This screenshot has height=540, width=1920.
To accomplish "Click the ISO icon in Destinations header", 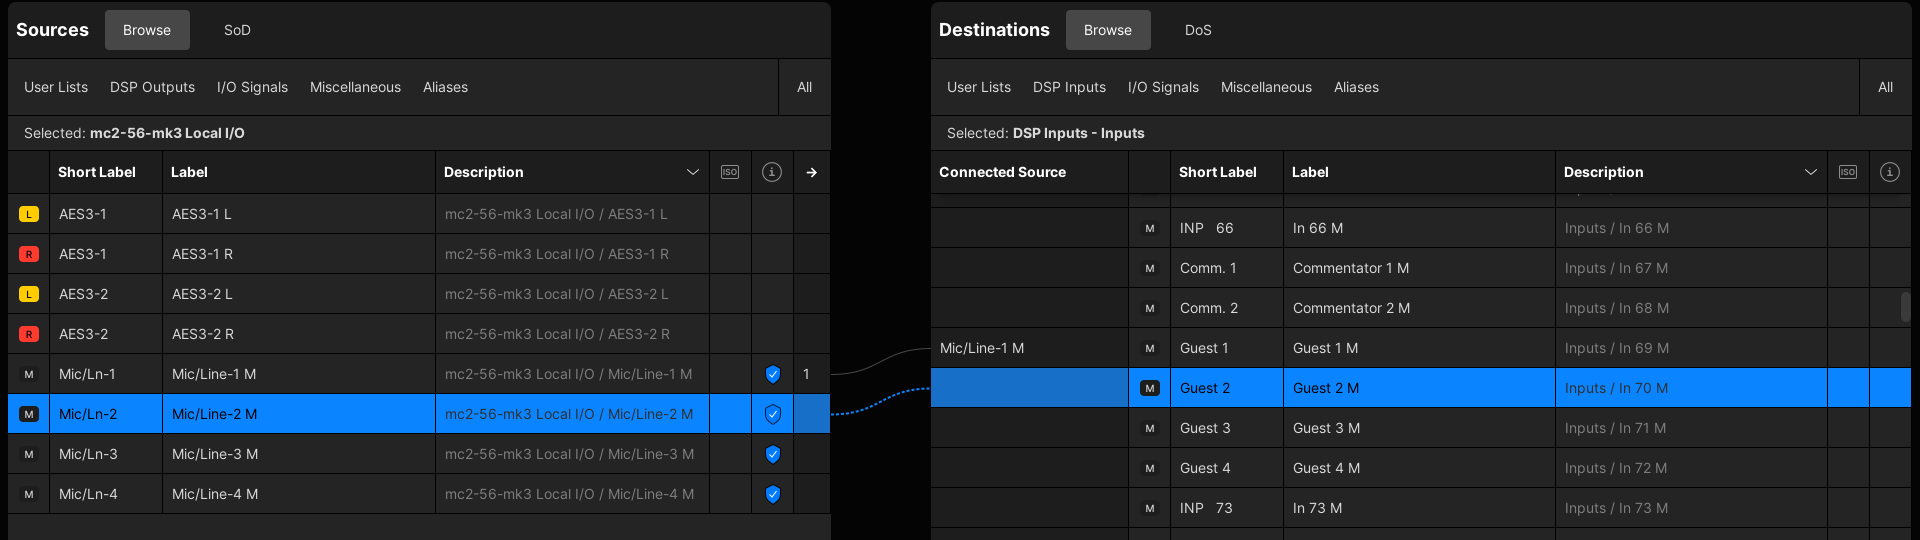I will click(1848, 172).
